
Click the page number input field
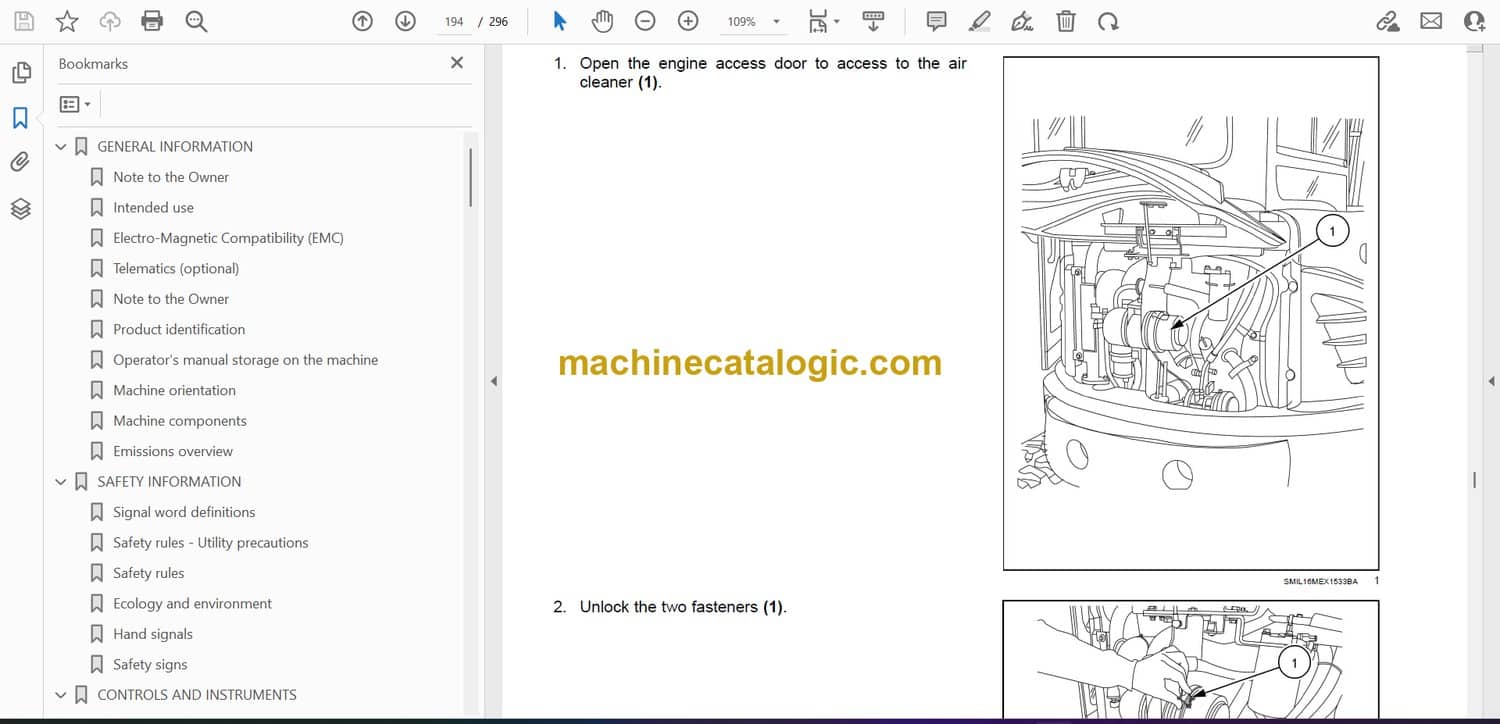(454, 21)
